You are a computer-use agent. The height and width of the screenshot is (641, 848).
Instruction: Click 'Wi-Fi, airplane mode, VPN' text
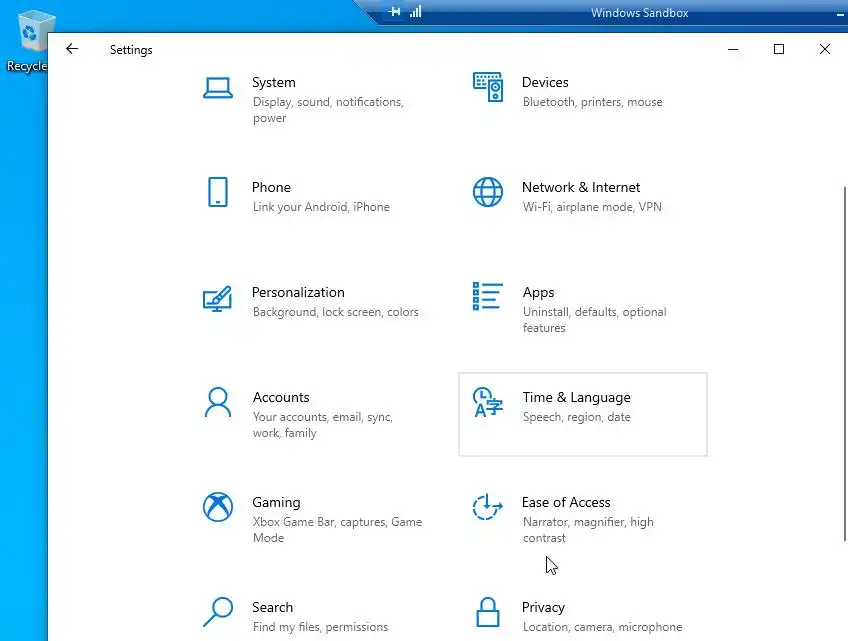(592, 207)
